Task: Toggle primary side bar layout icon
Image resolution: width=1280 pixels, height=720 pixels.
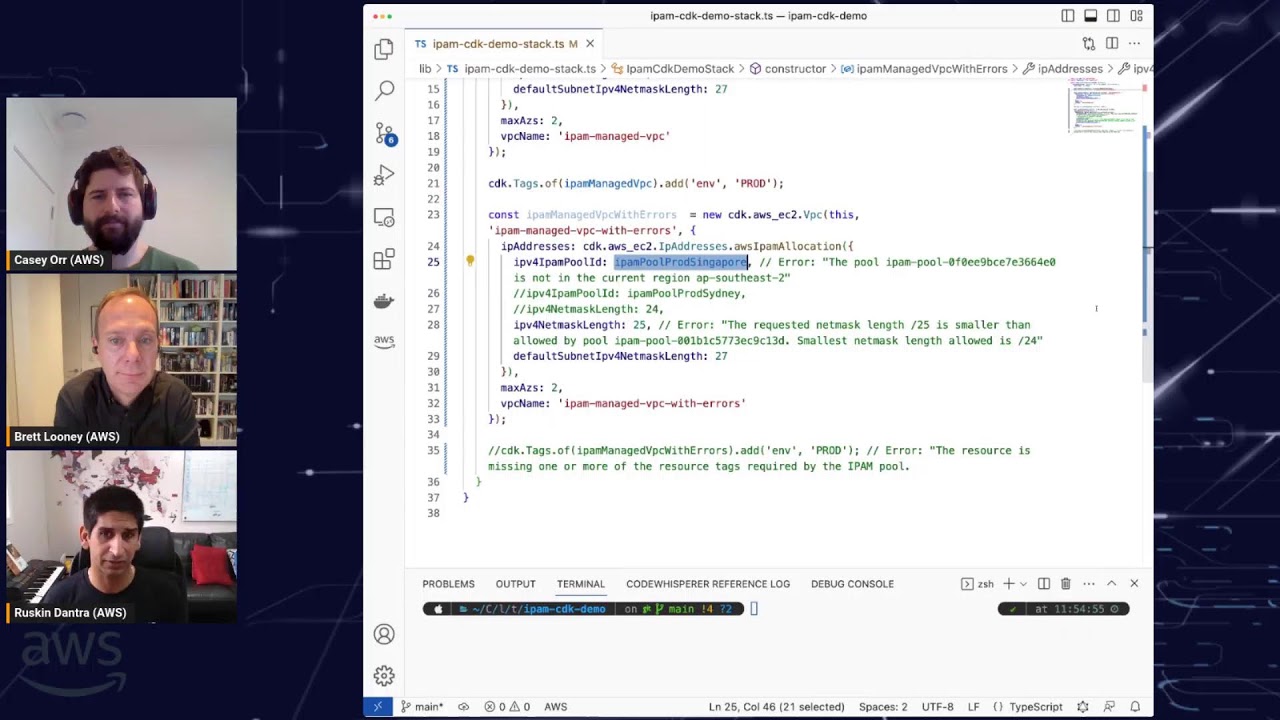Action: [x=1068, y=16]
